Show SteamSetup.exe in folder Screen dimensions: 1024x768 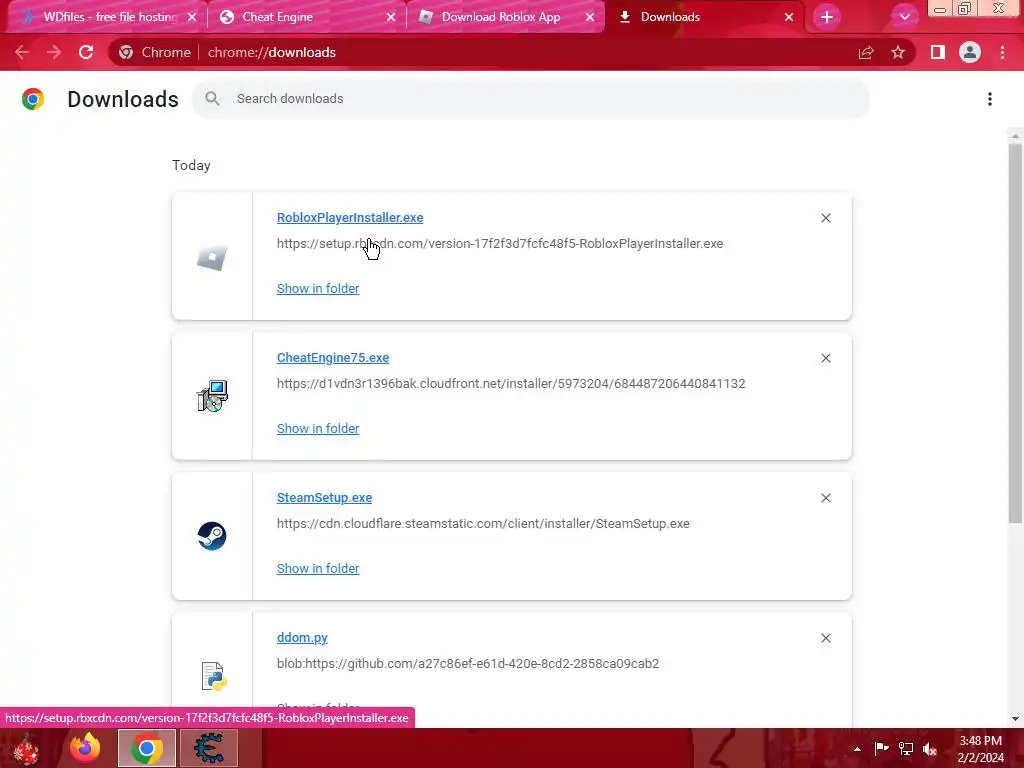point(318,569)
